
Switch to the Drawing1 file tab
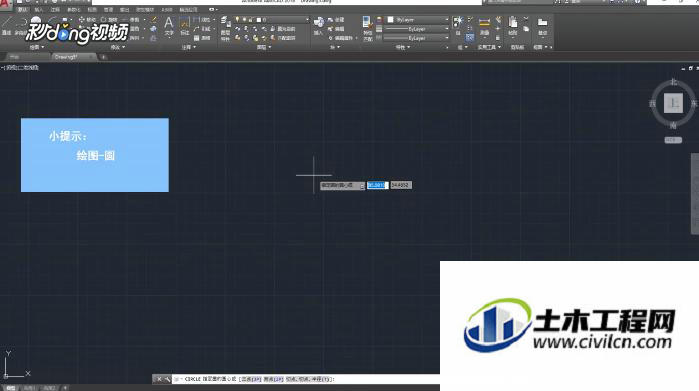click(x=66, y=57)
